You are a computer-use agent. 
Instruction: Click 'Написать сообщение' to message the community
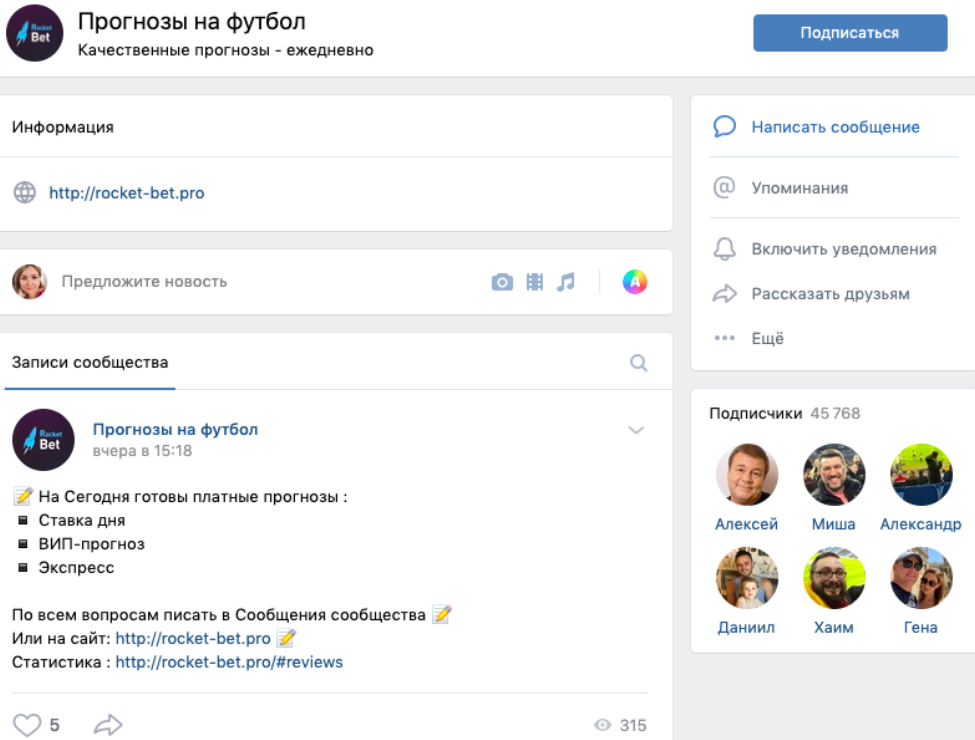tap(835, 127)
